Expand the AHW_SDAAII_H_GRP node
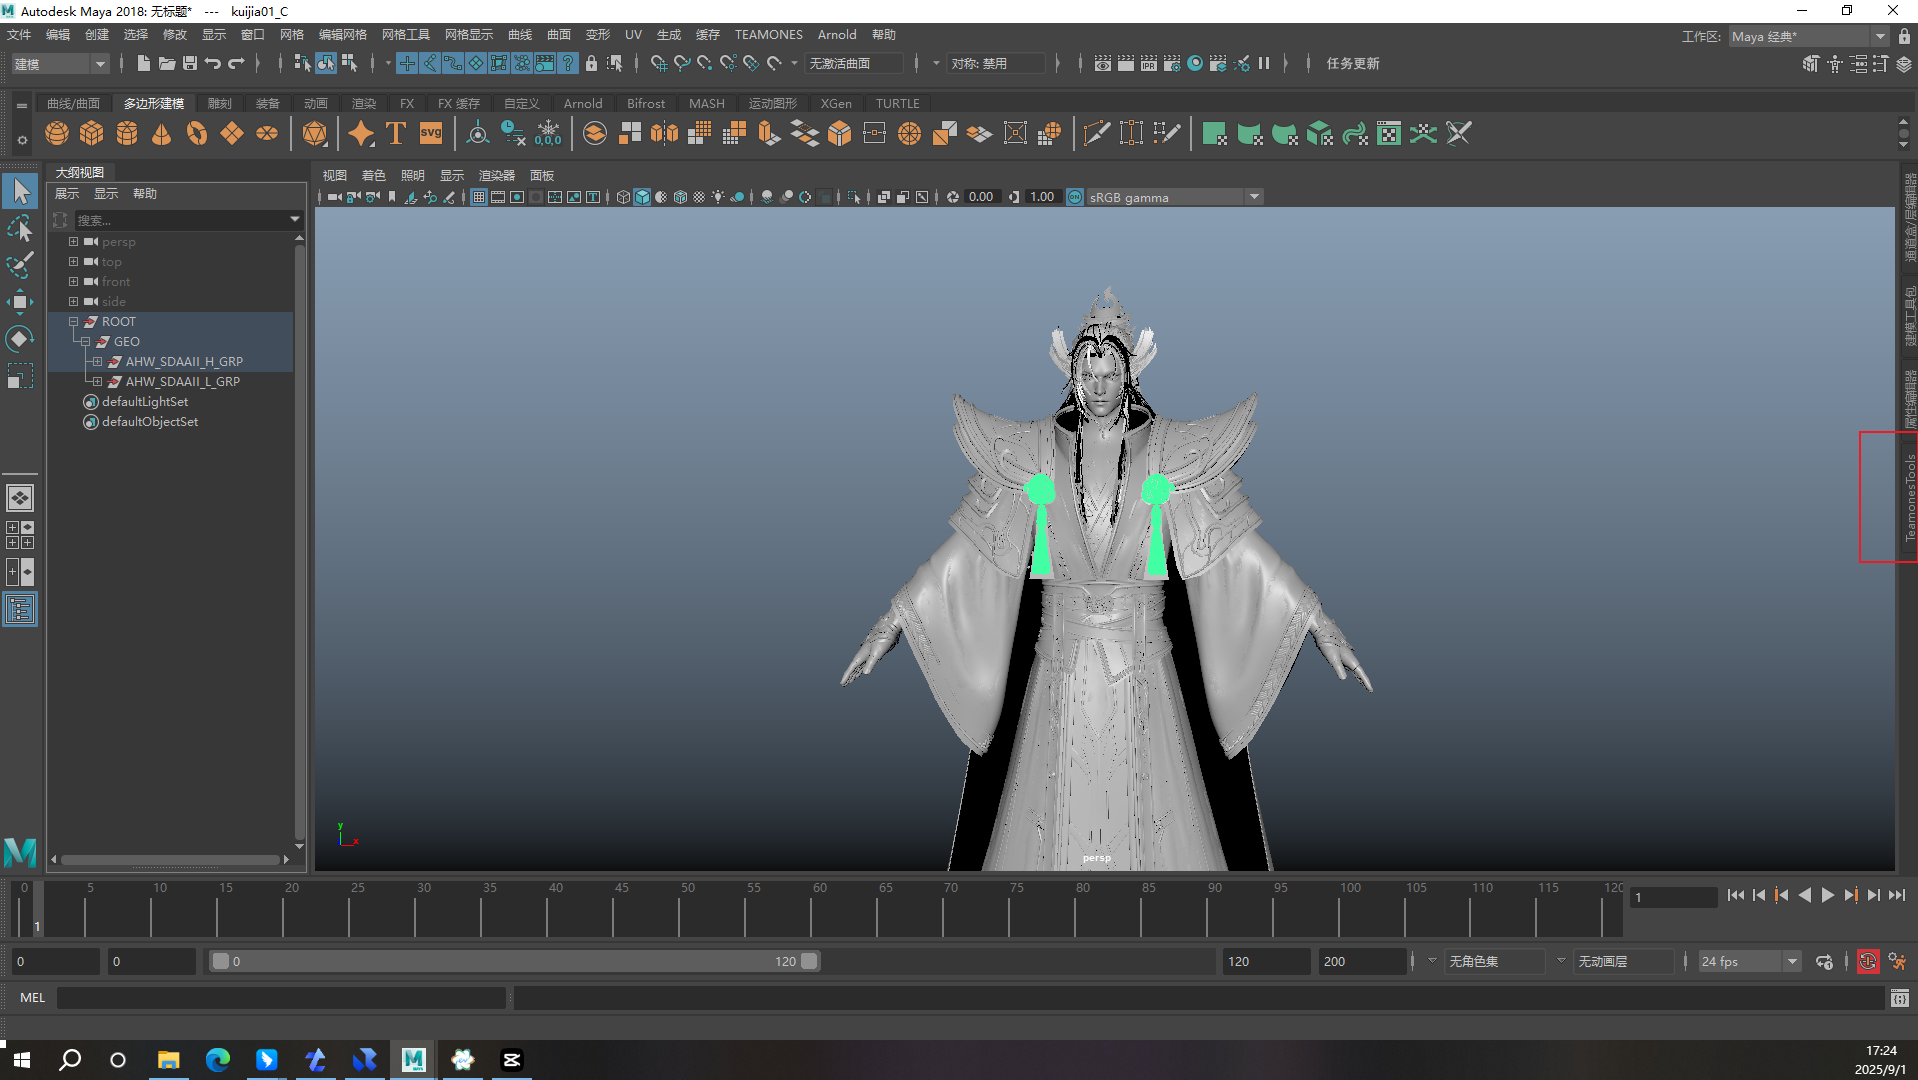1918x1080 pixels. (97, 362)
